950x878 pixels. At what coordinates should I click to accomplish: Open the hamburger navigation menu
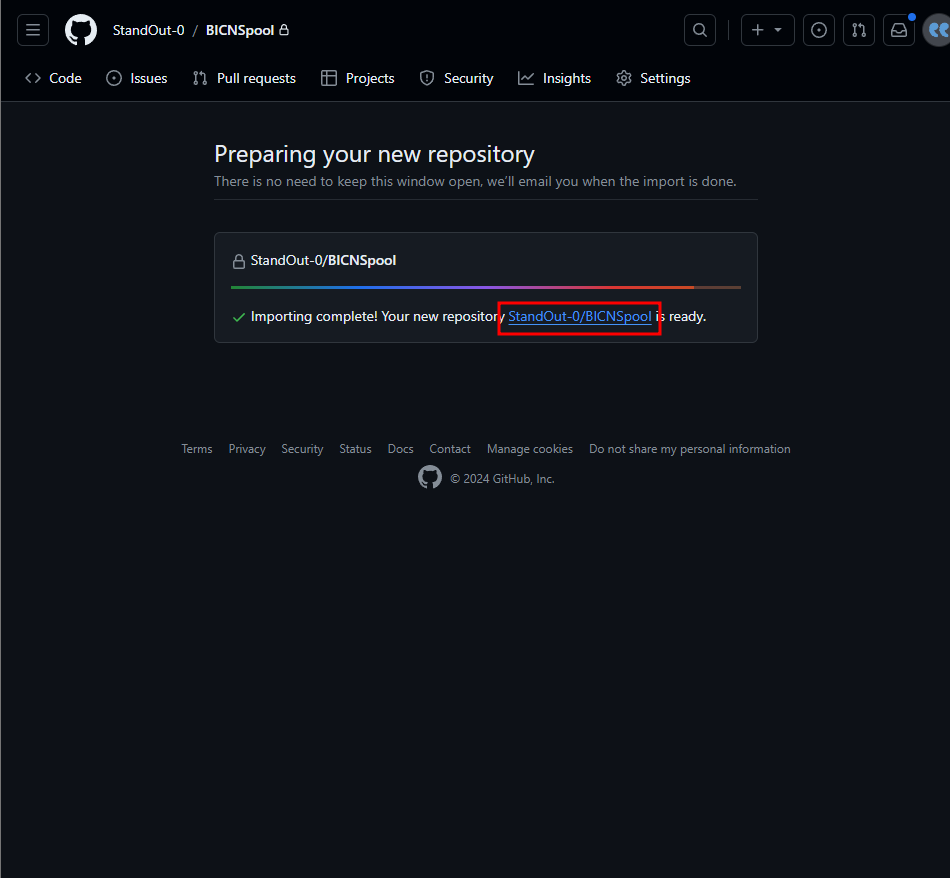click(33, 30)
